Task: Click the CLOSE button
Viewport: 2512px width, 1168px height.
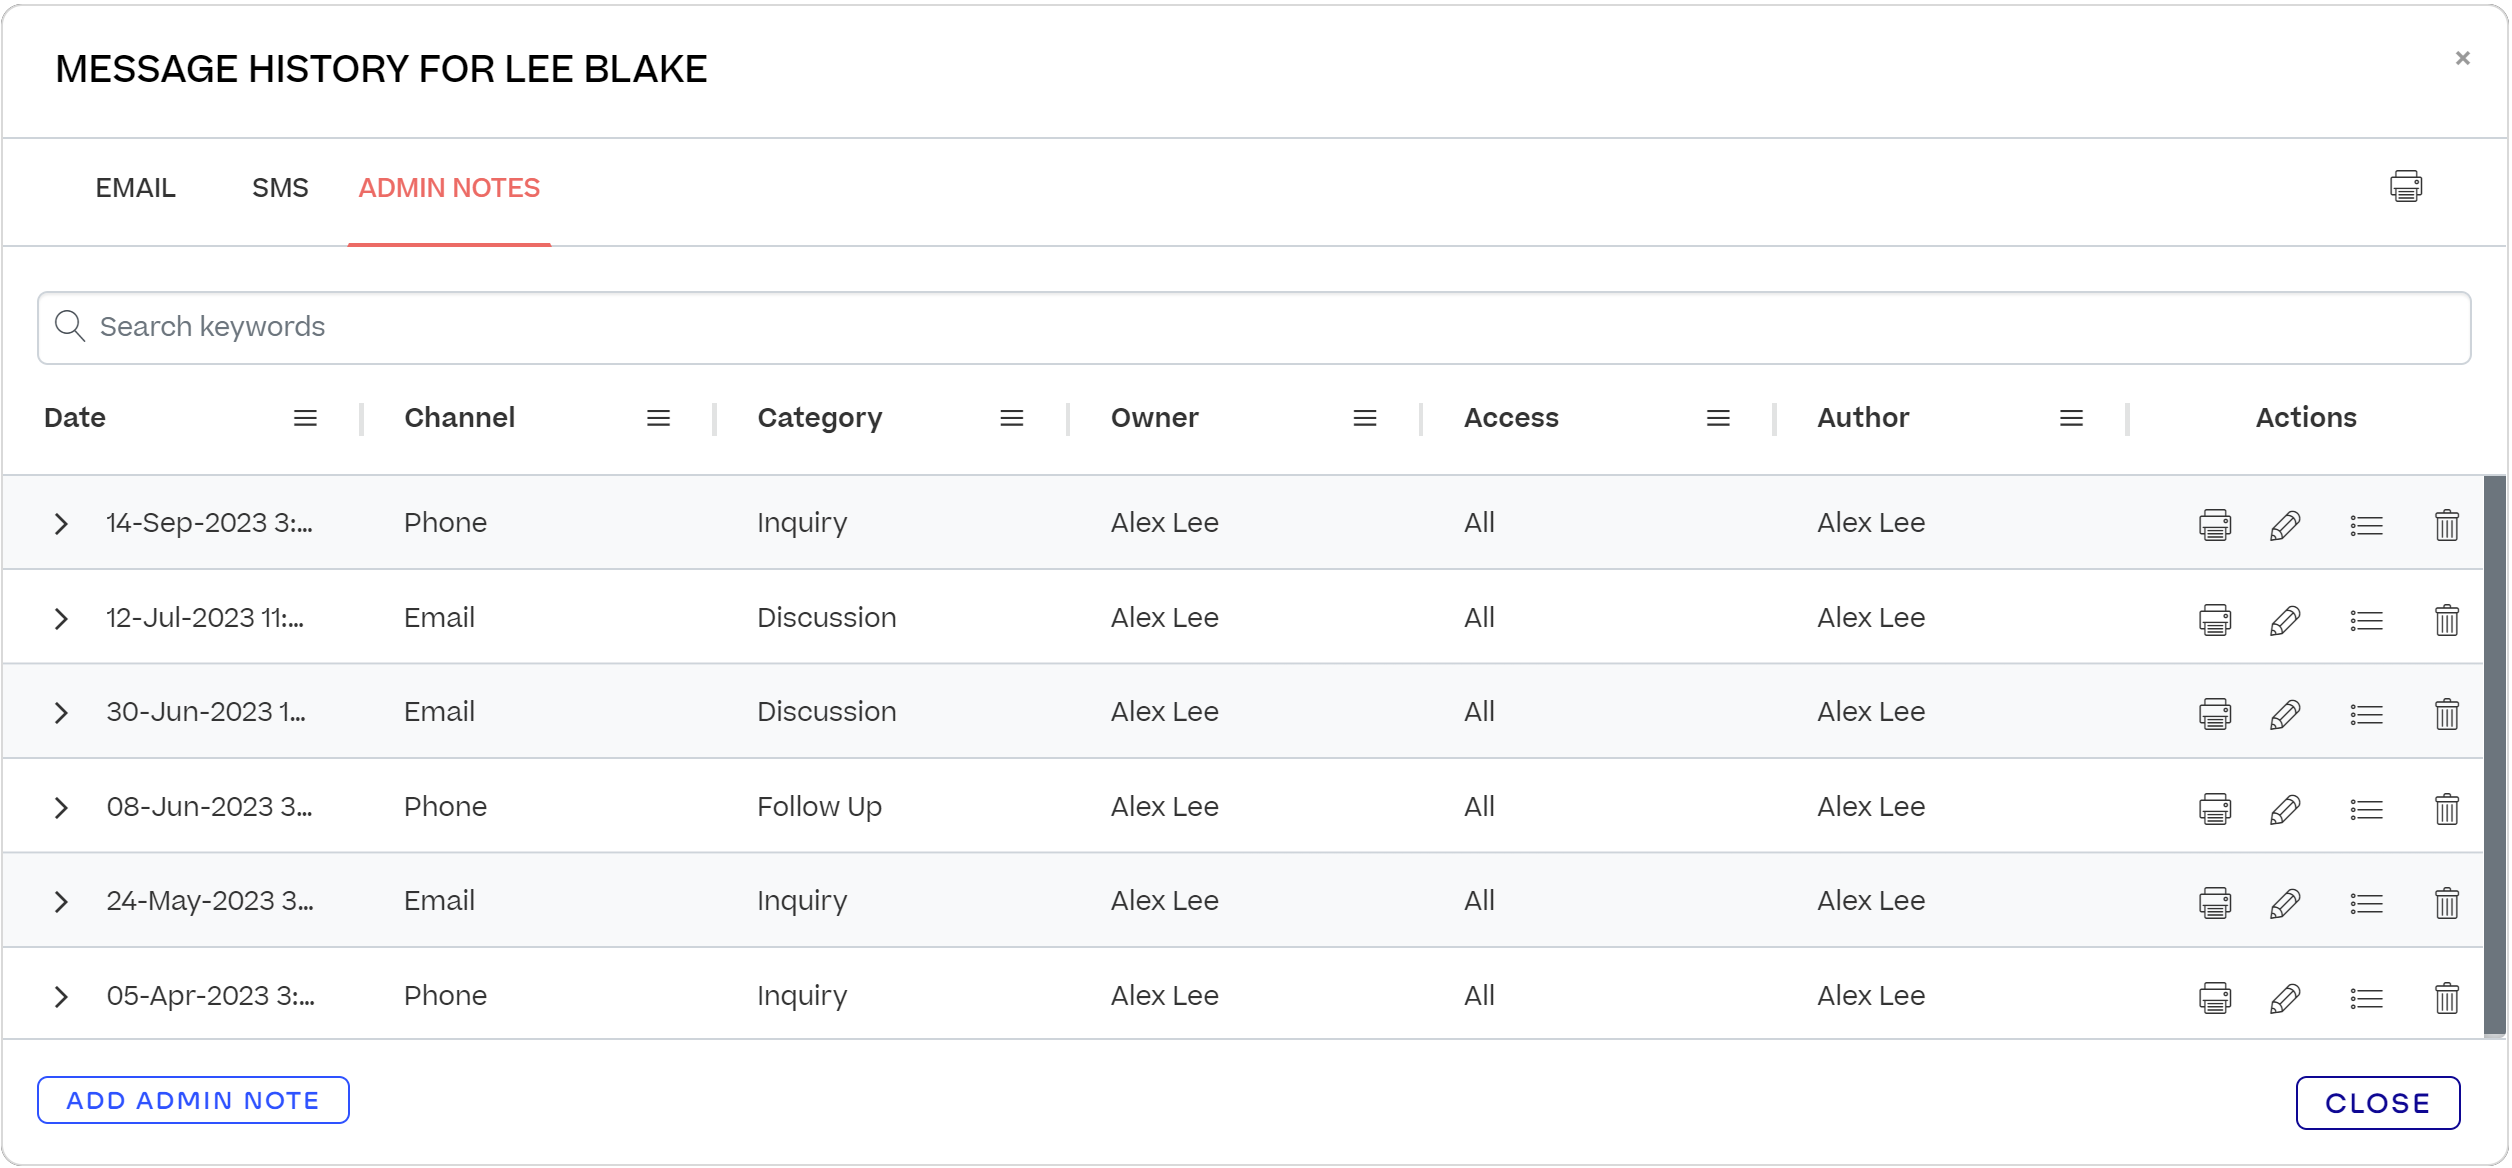Action: pos(2377,1103)
